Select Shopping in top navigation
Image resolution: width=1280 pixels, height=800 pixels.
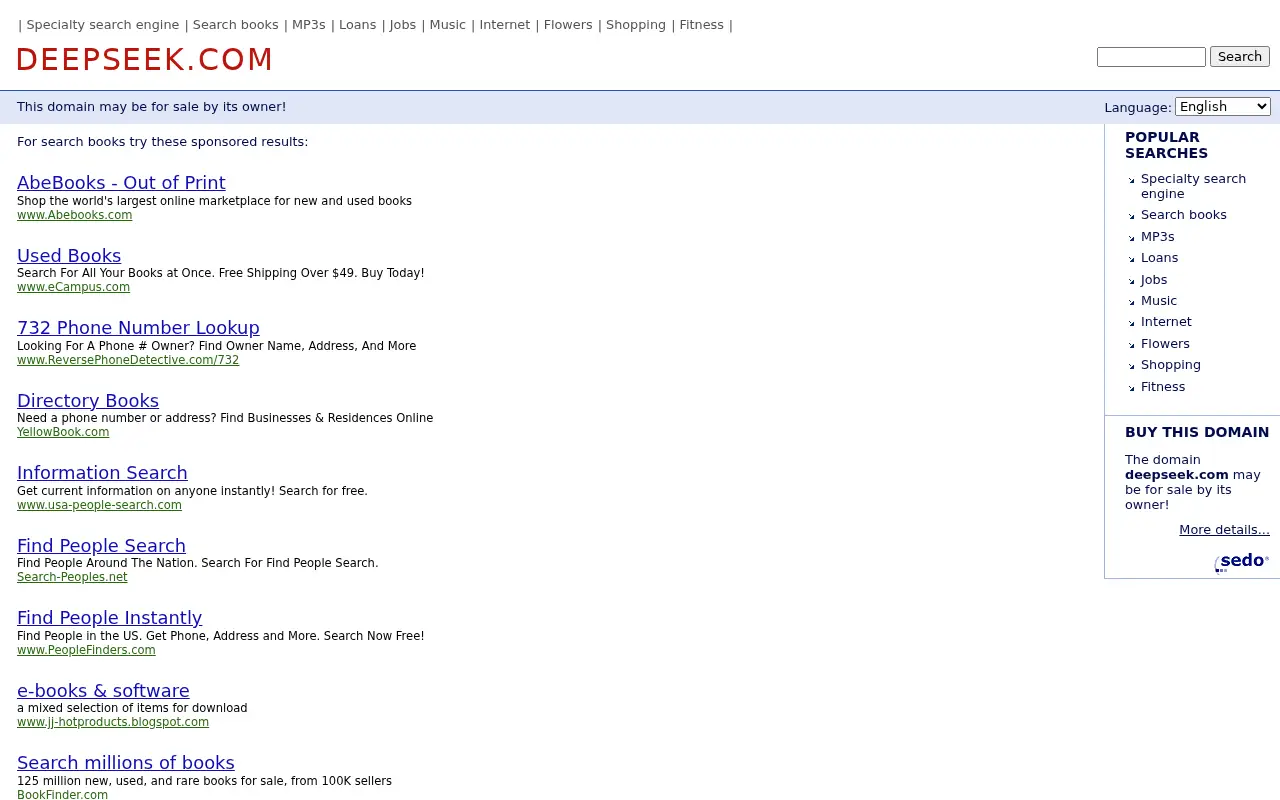(635, 25)
